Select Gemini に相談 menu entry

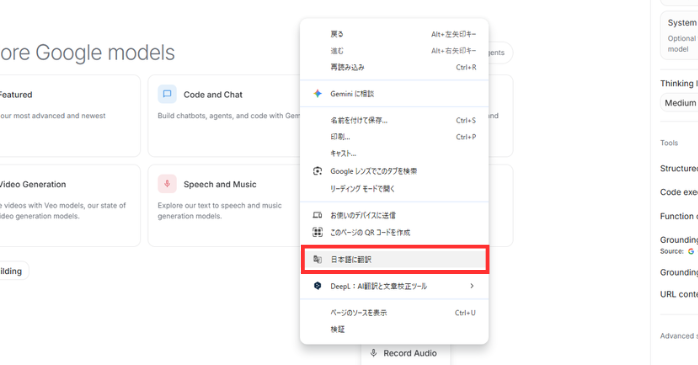point(394,93)
